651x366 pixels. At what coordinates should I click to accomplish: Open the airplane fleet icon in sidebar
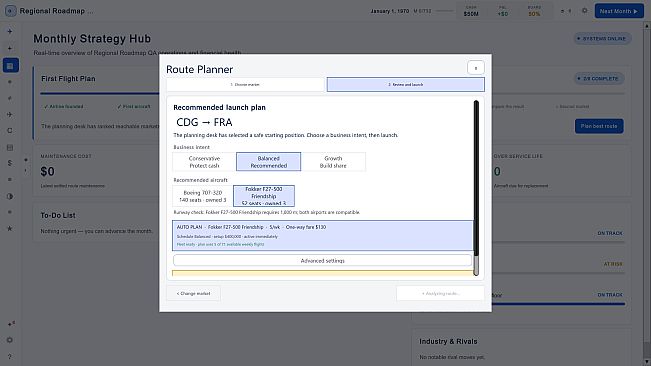point(10,115)
